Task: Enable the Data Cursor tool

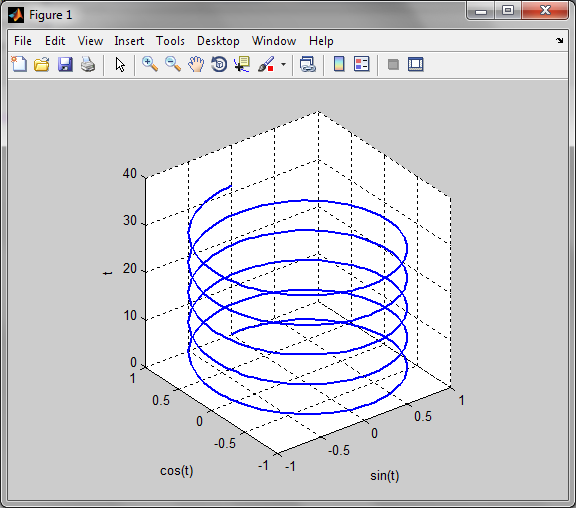Action: 242,64
